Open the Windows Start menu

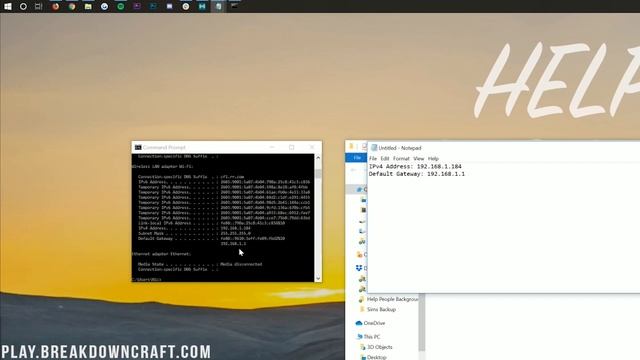(7, 6)
